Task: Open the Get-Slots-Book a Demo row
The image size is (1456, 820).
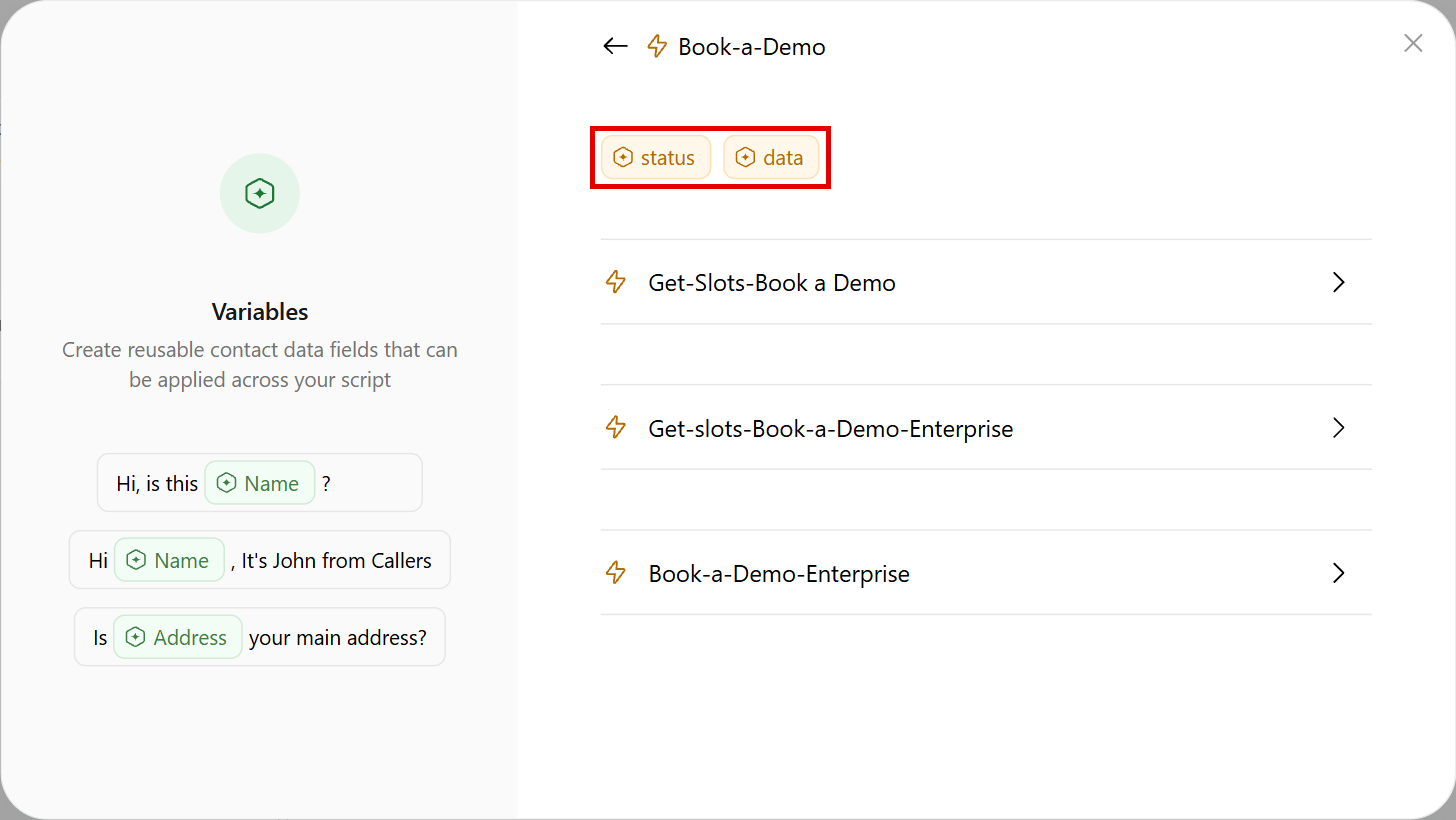Action: tap(986, 282)
